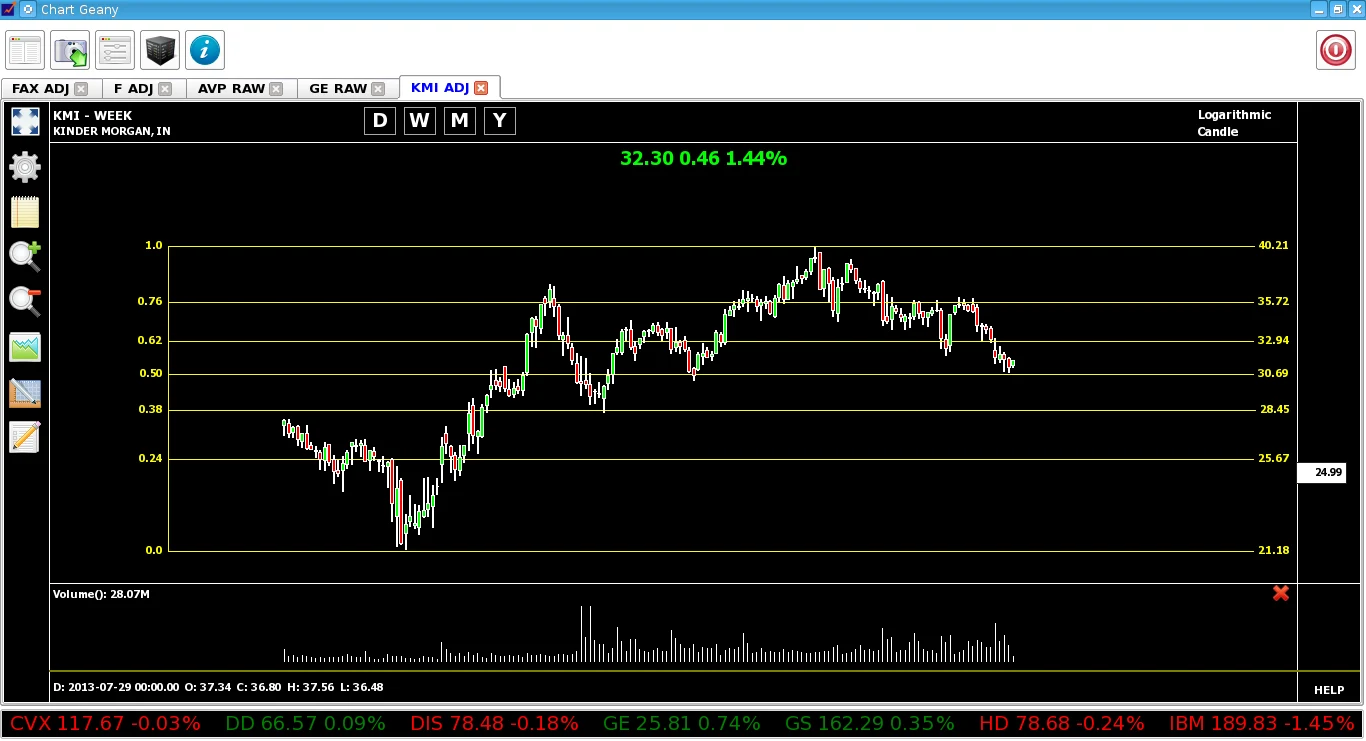Switch chart to yearly Y timeframe
Screen dimensions: 1366x741
pyautogui.click(x=500, y=121)
